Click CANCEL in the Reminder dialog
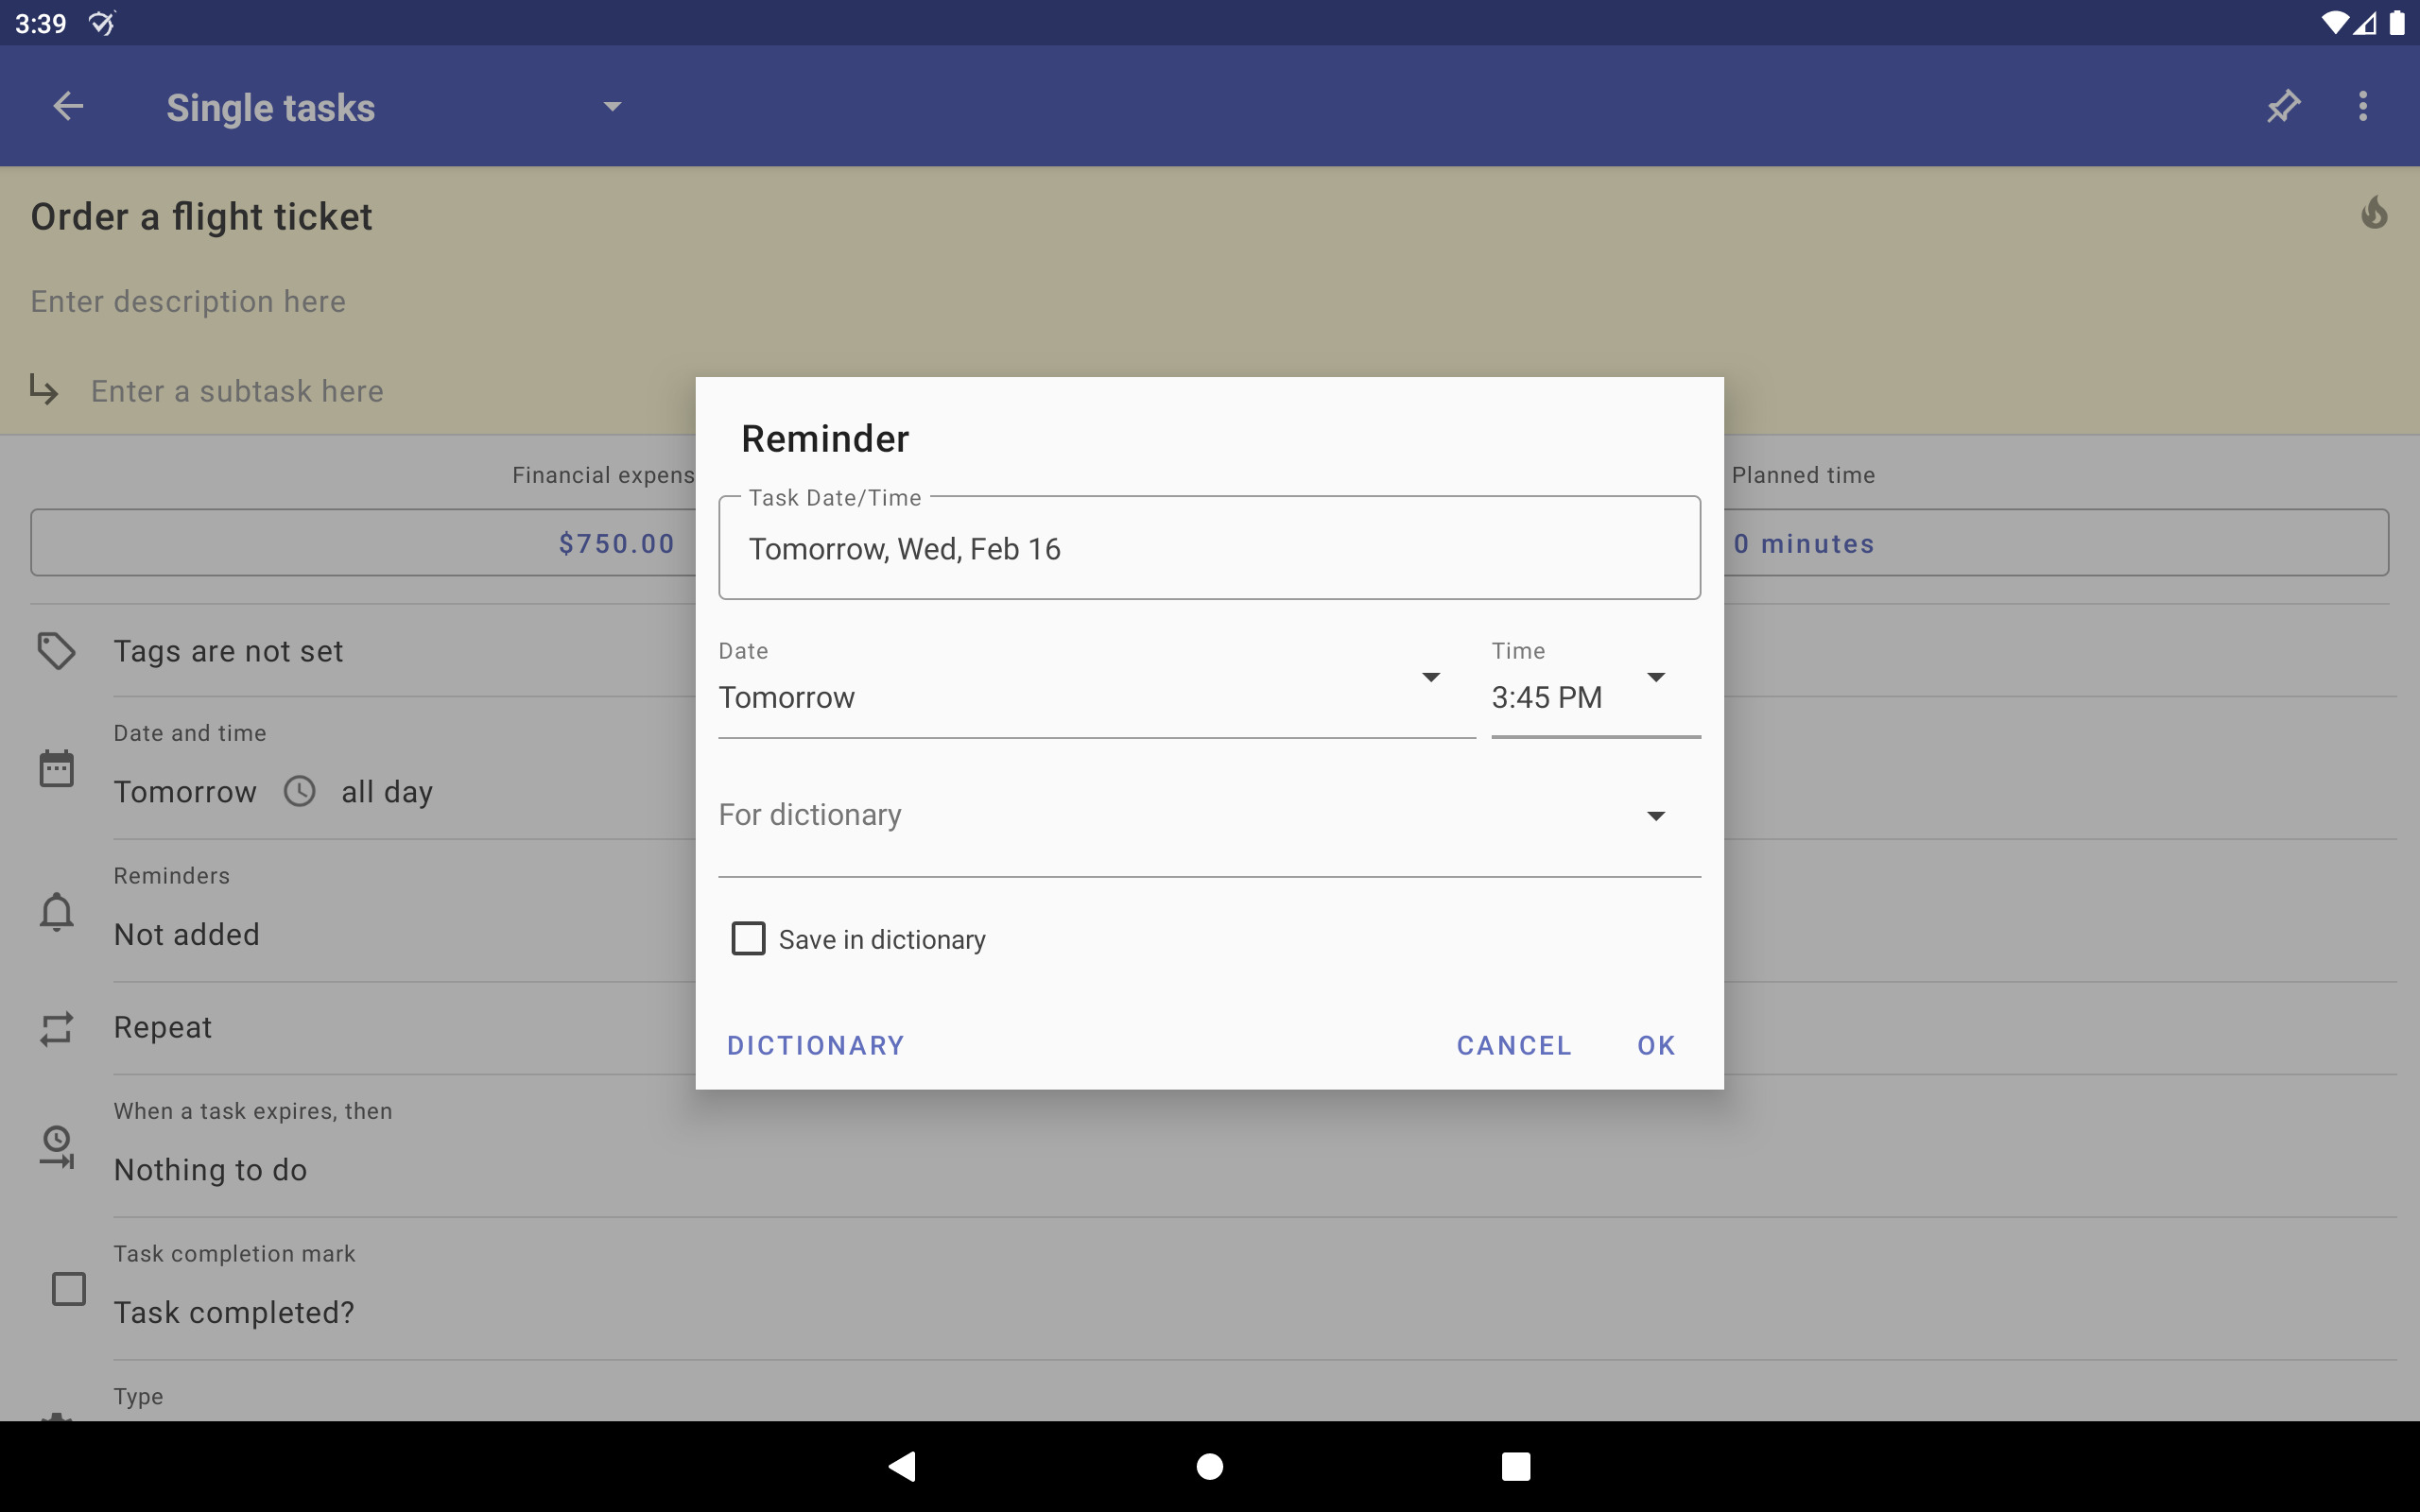This screenshot has width=2420, height=1512. pos(1514,1045)
